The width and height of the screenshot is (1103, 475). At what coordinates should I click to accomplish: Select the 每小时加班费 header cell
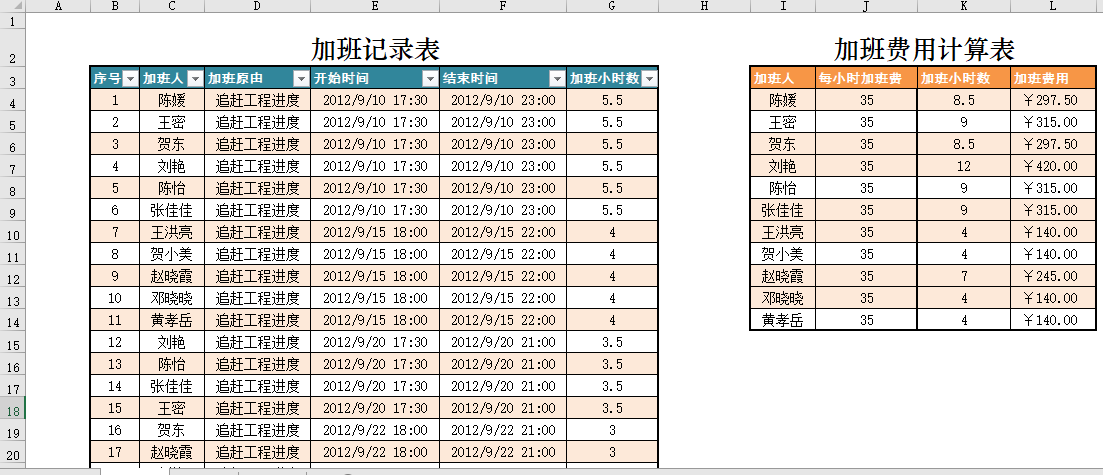[x=866, y=78]
